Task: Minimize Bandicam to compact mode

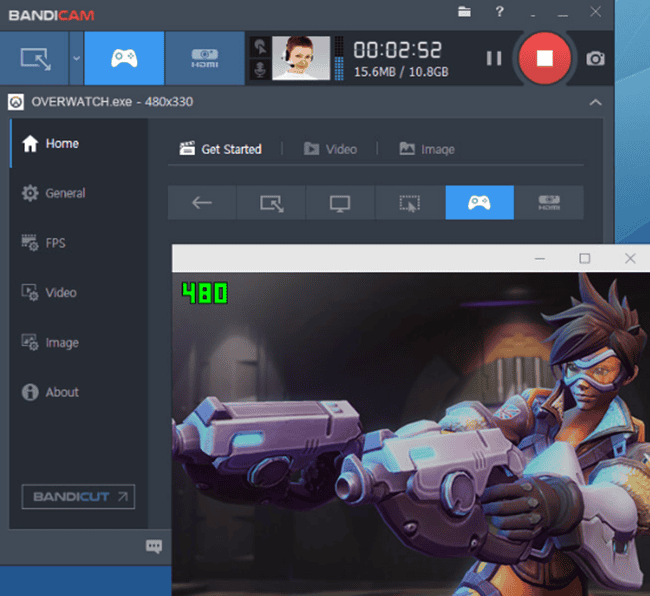Action: point(533,15)
